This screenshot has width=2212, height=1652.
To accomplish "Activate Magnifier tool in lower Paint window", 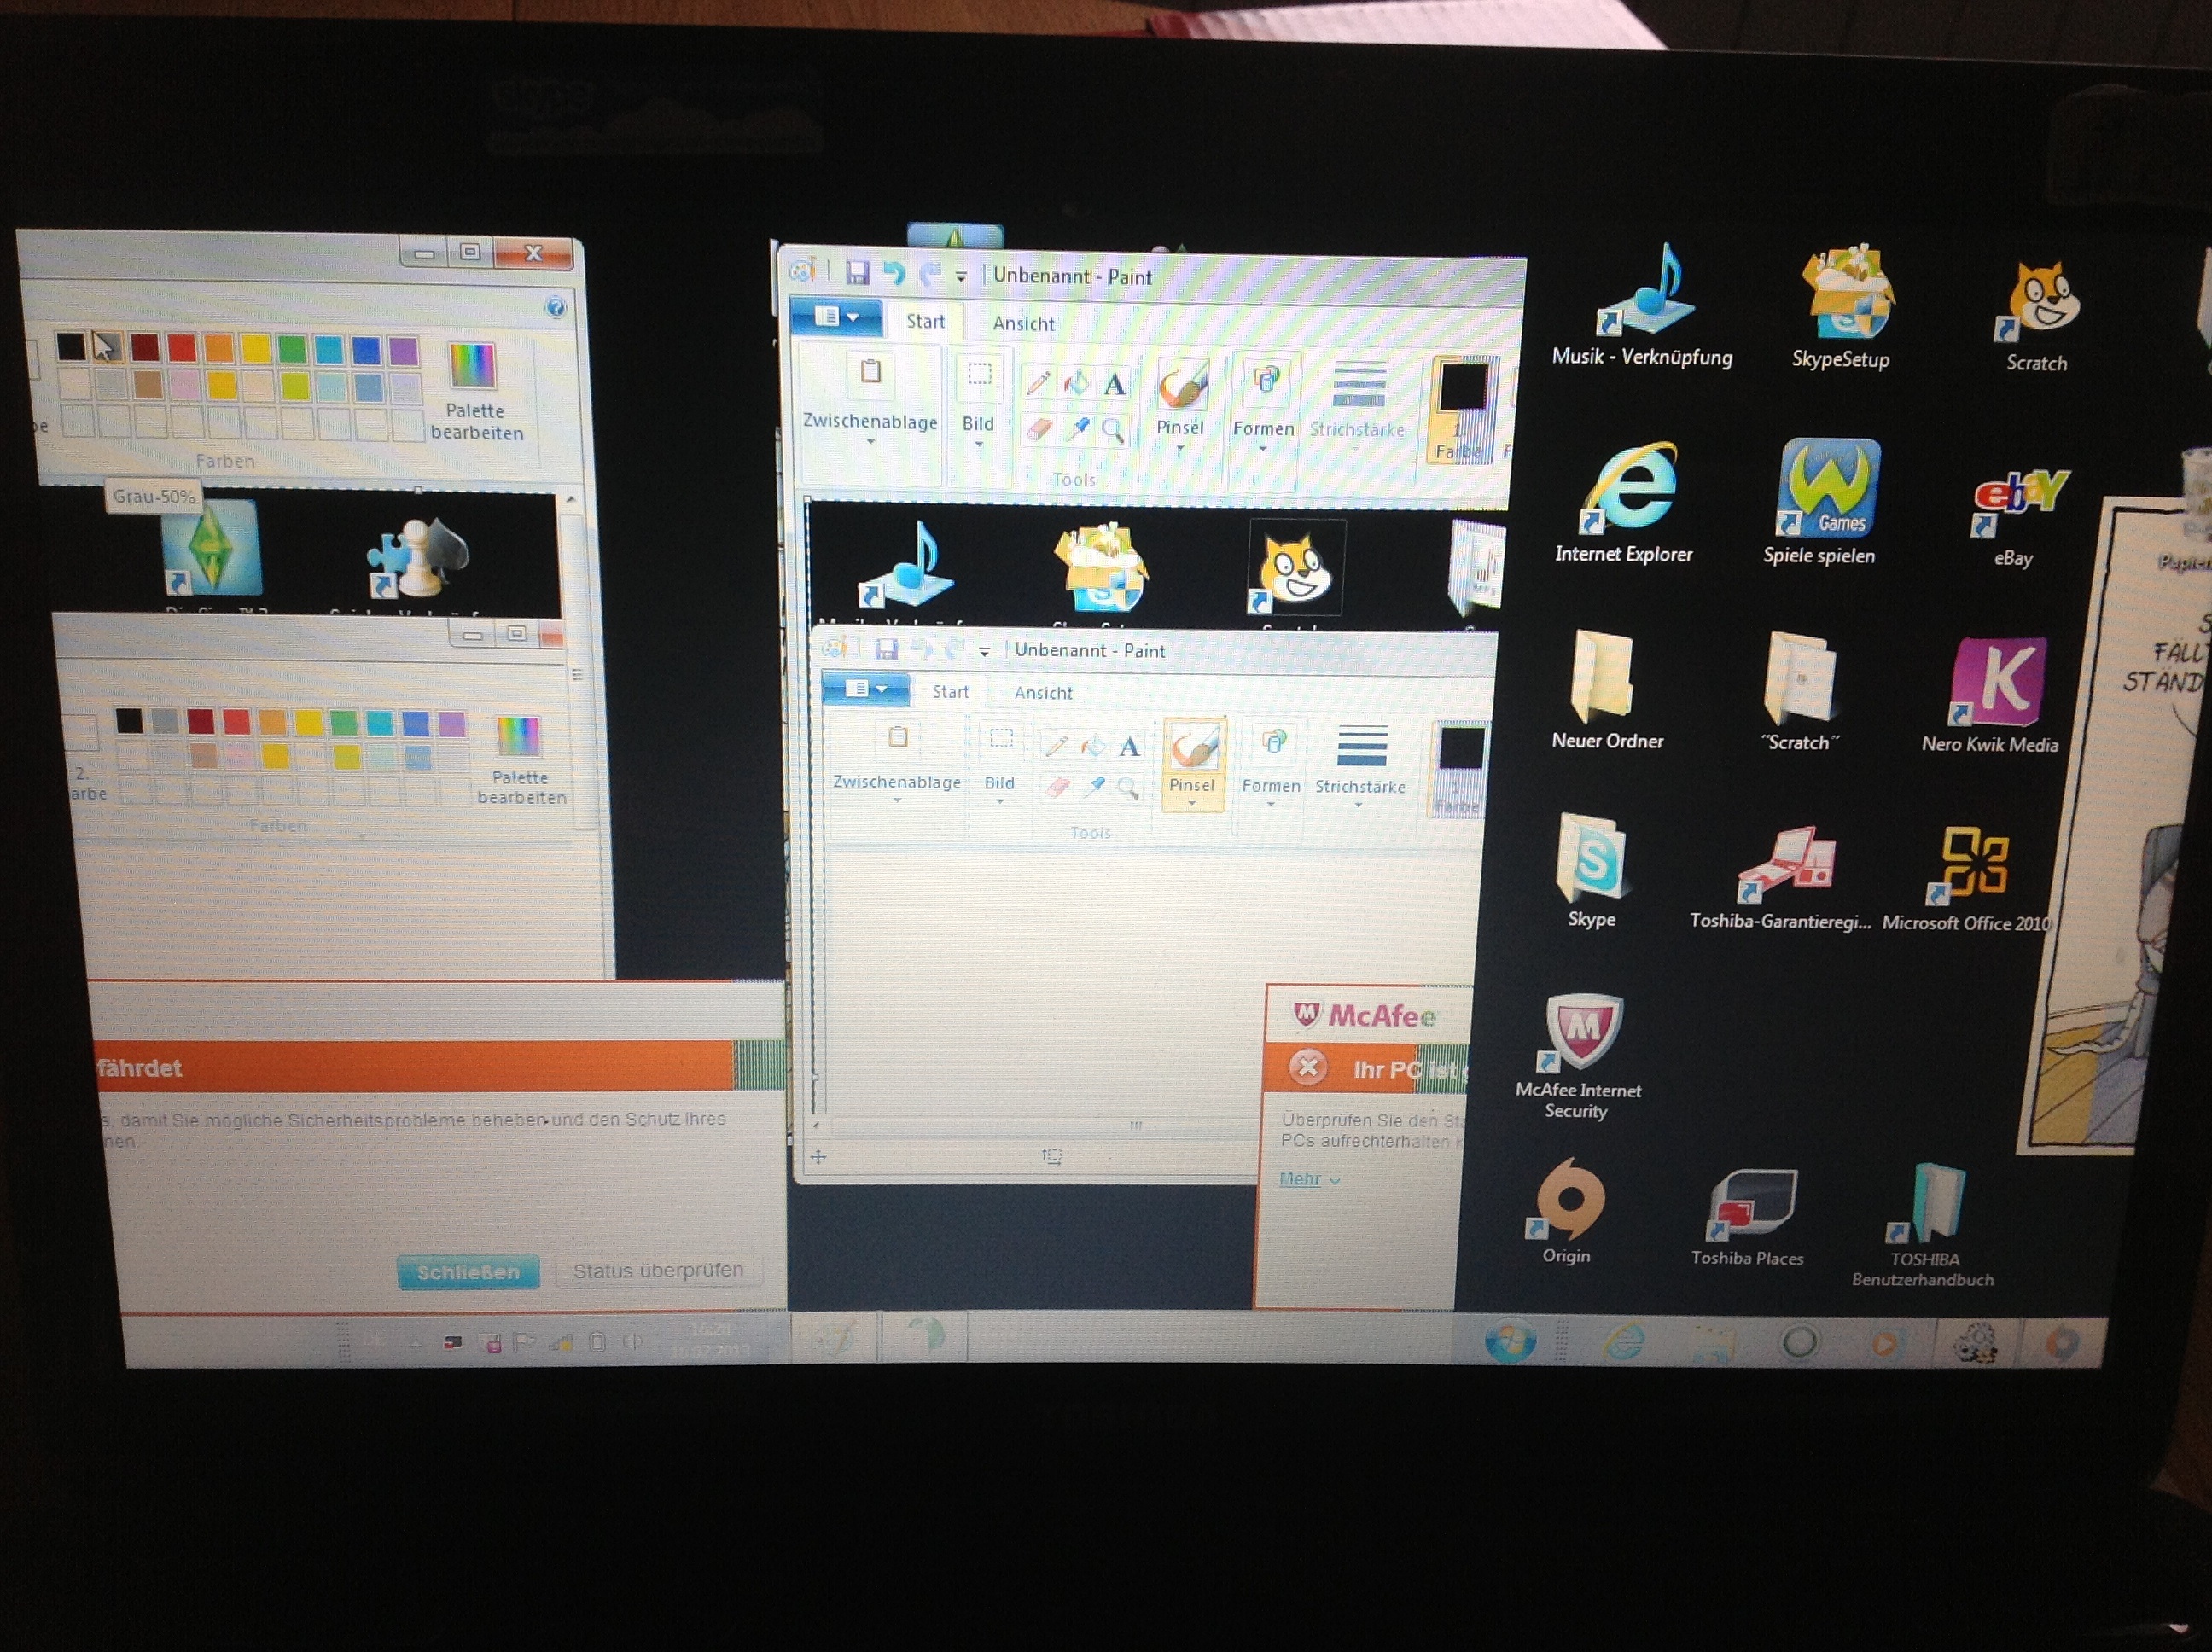I will pyautogui.click(x=1128, y=788).
